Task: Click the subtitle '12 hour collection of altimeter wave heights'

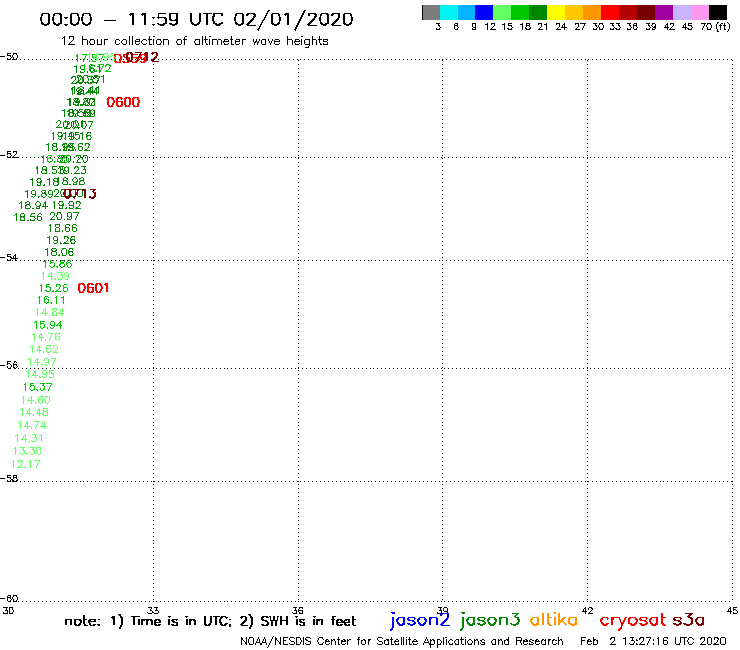Action: point(194,41)
